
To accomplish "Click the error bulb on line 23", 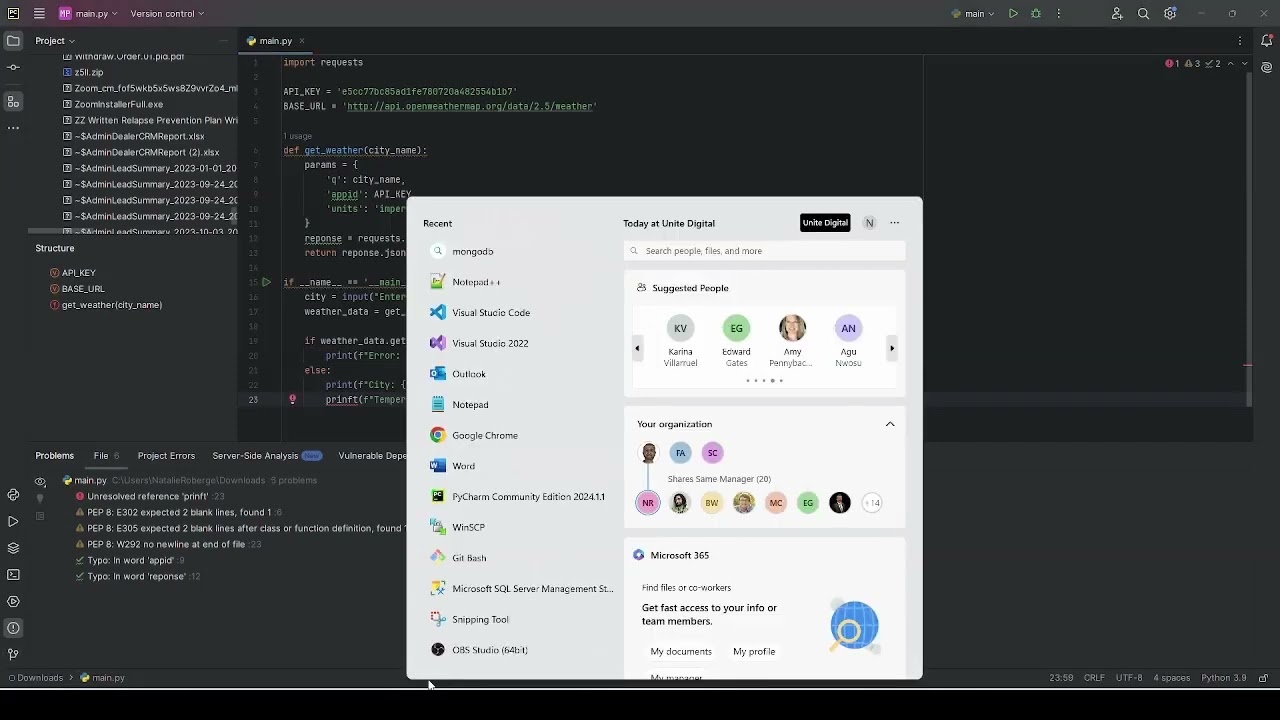I will (292, 399).
